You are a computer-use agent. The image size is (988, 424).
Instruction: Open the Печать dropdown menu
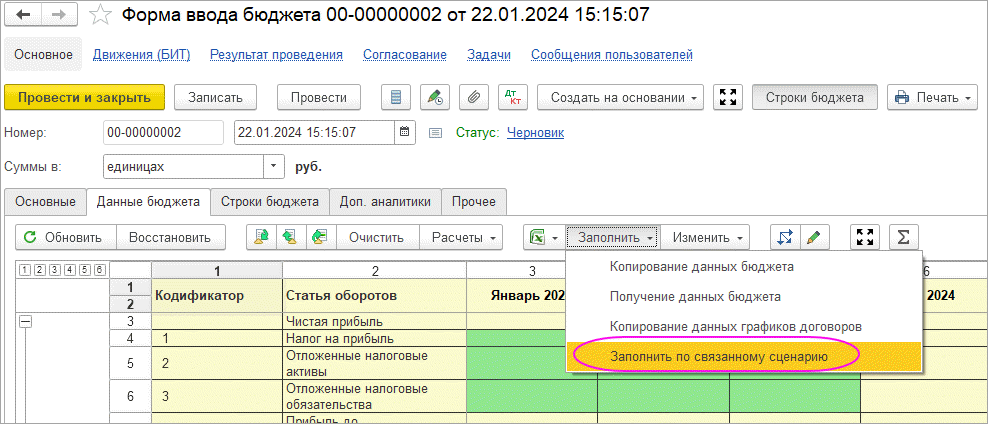[932, 97]
